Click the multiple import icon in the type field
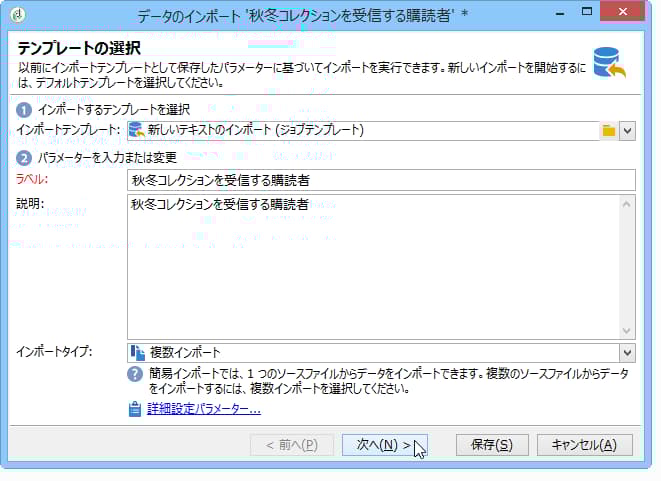The width and height of the screenshot is (661, 481). 137,352
